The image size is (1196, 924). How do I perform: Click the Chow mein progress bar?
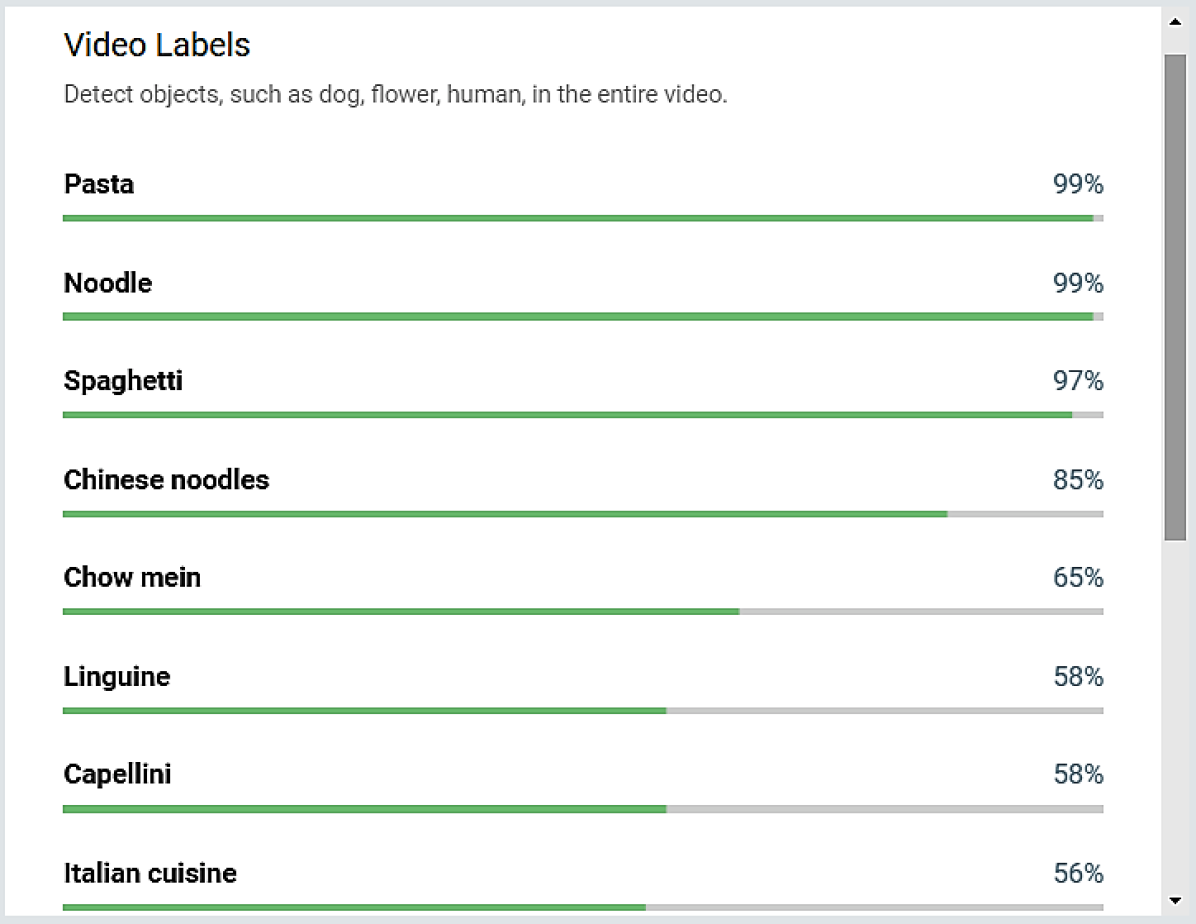click(582, 612)
